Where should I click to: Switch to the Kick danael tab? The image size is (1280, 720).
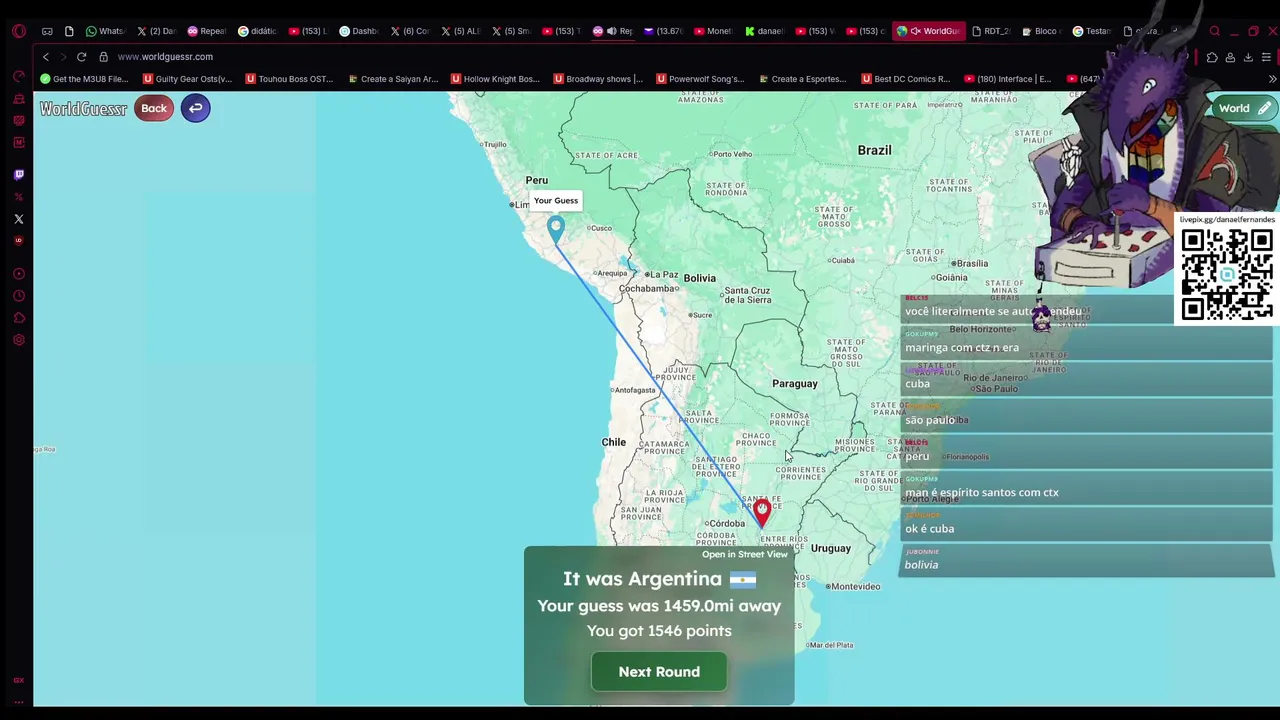764,31
